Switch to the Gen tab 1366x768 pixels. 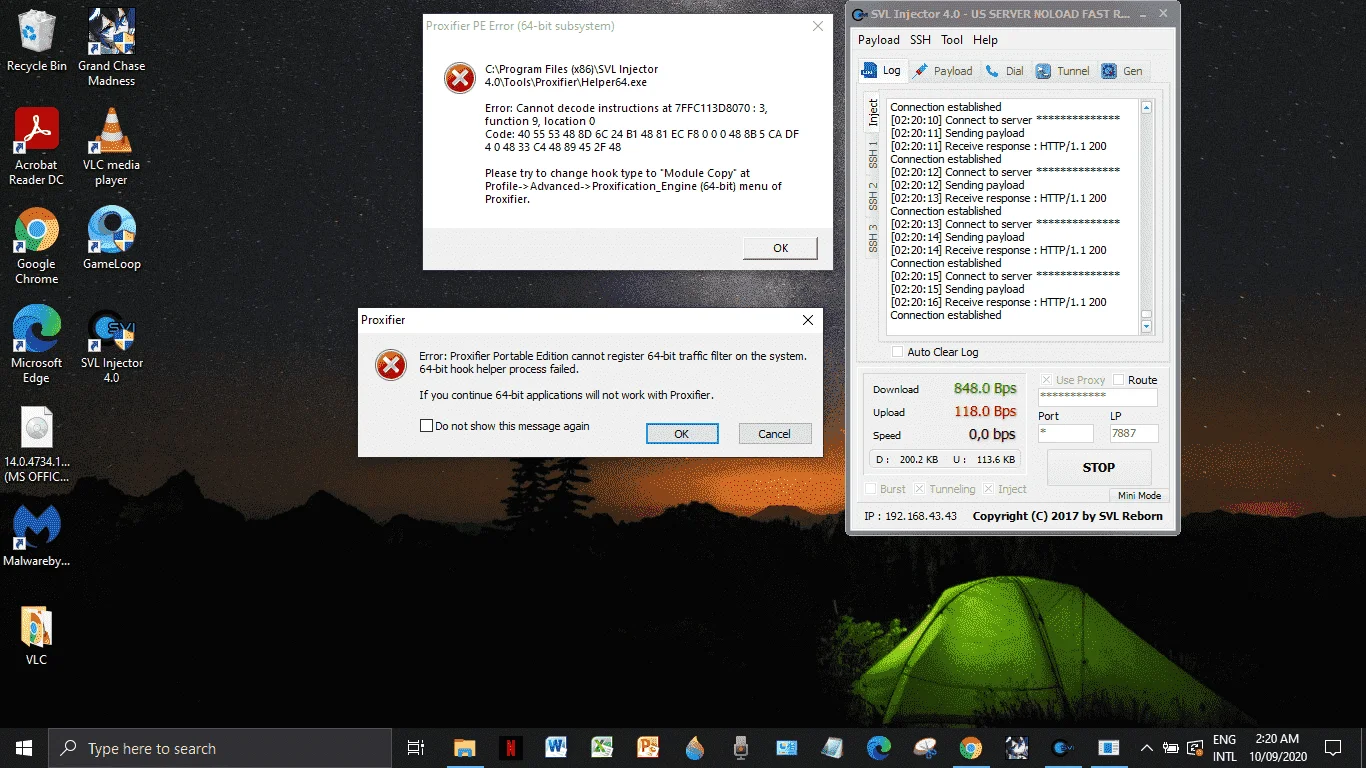click(1123, 71)
